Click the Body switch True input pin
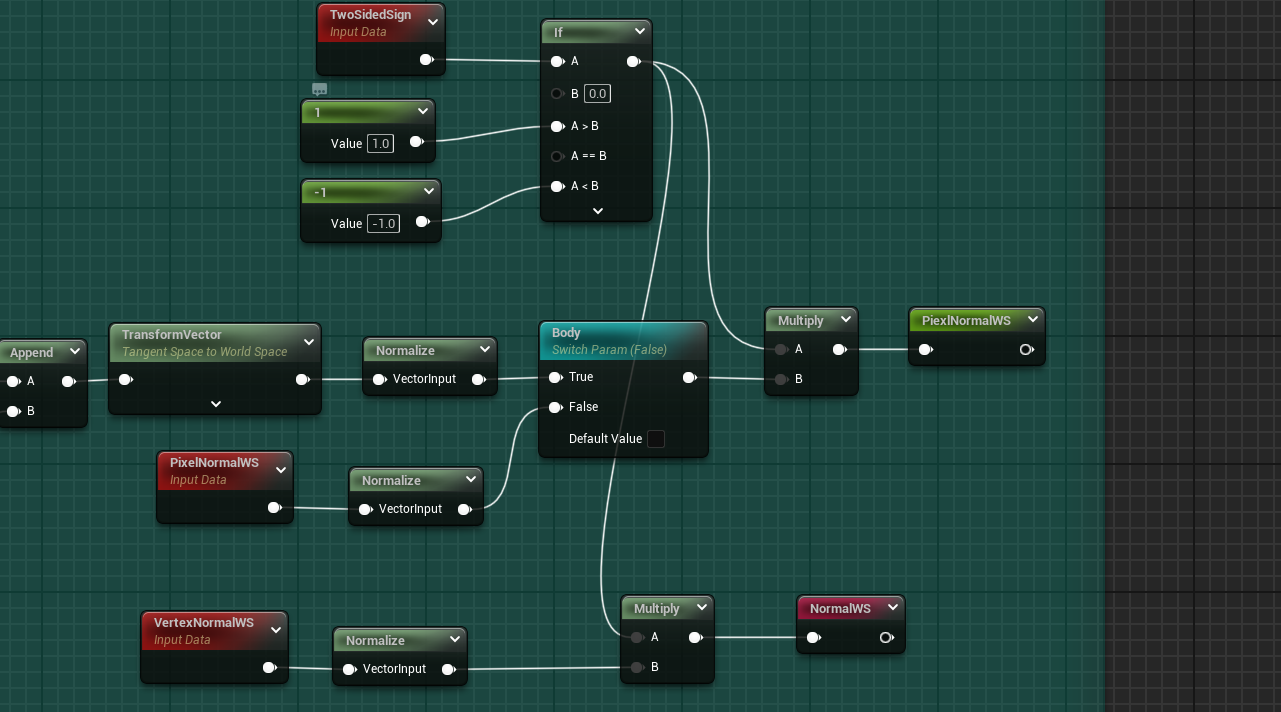The height and width of the screenshot is (712, 1281). pyautogui.click(x=555, y=377)
